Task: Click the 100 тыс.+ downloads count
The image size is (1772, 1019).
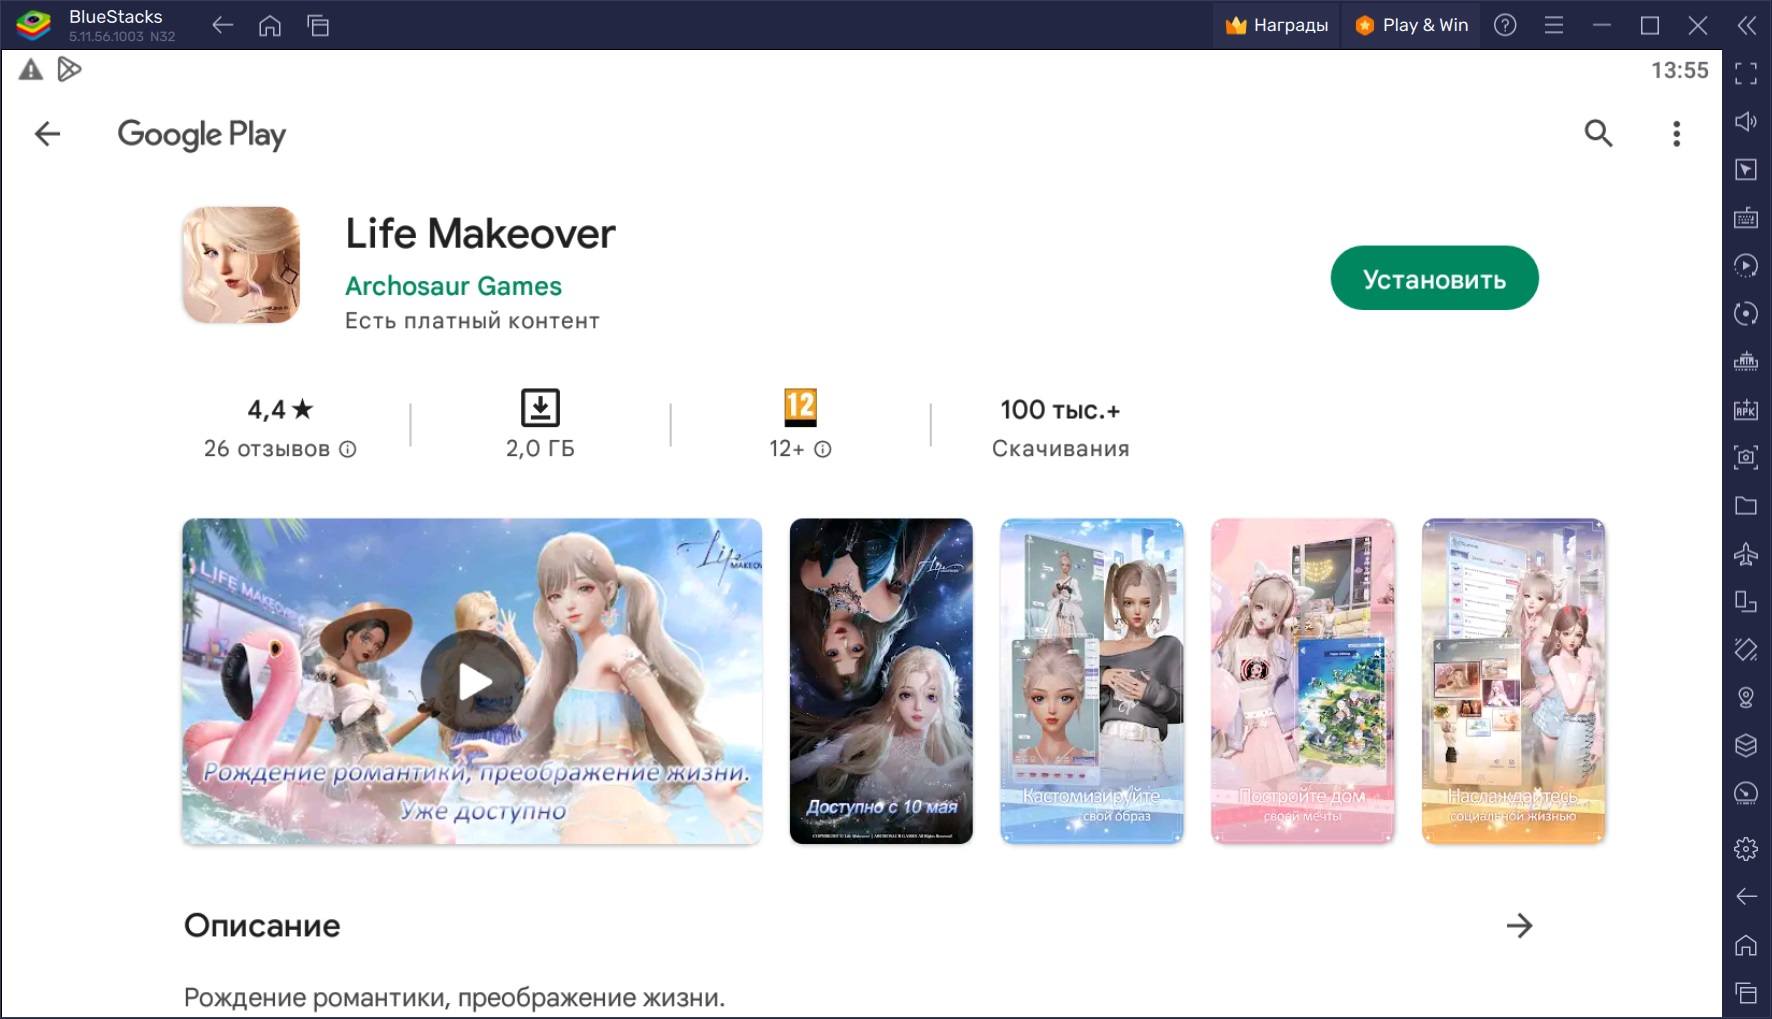Action: pos(1060,409)
